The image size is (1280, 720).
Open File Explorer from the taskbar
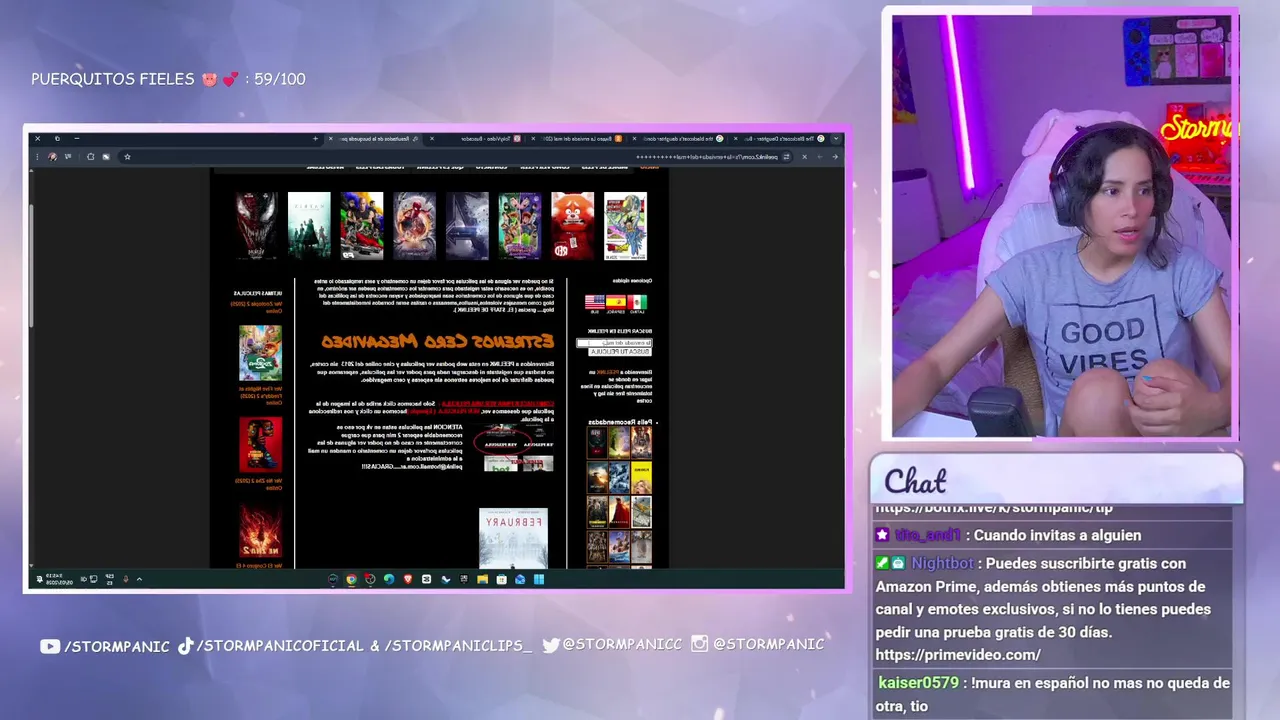pyautogui.click(x=483, y=579)
